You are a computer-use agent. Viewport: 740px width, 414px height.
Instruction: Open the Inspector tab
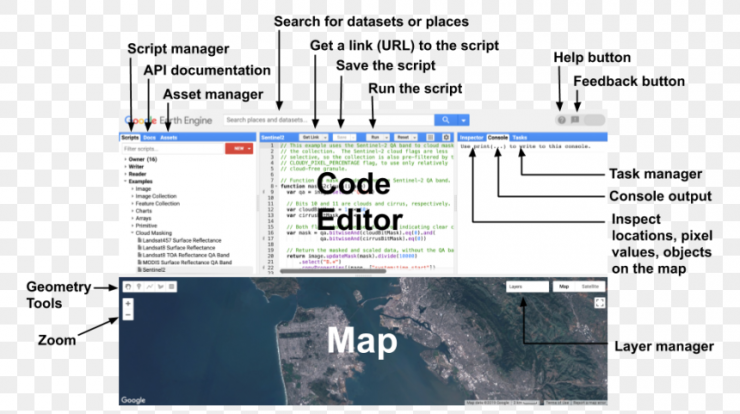coord(471,137)
